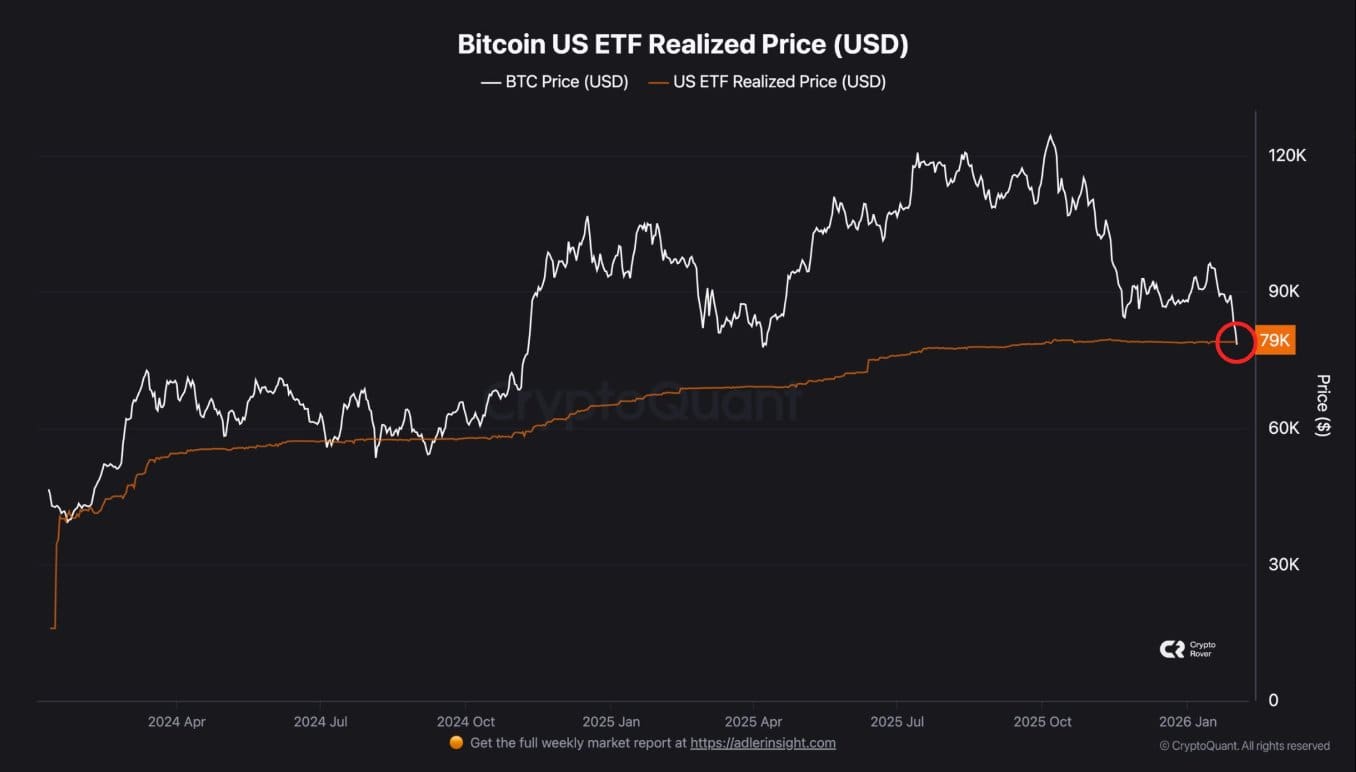Click the 30K price axis label
Screen dimensions: 1356x772
click(1283, 564)
